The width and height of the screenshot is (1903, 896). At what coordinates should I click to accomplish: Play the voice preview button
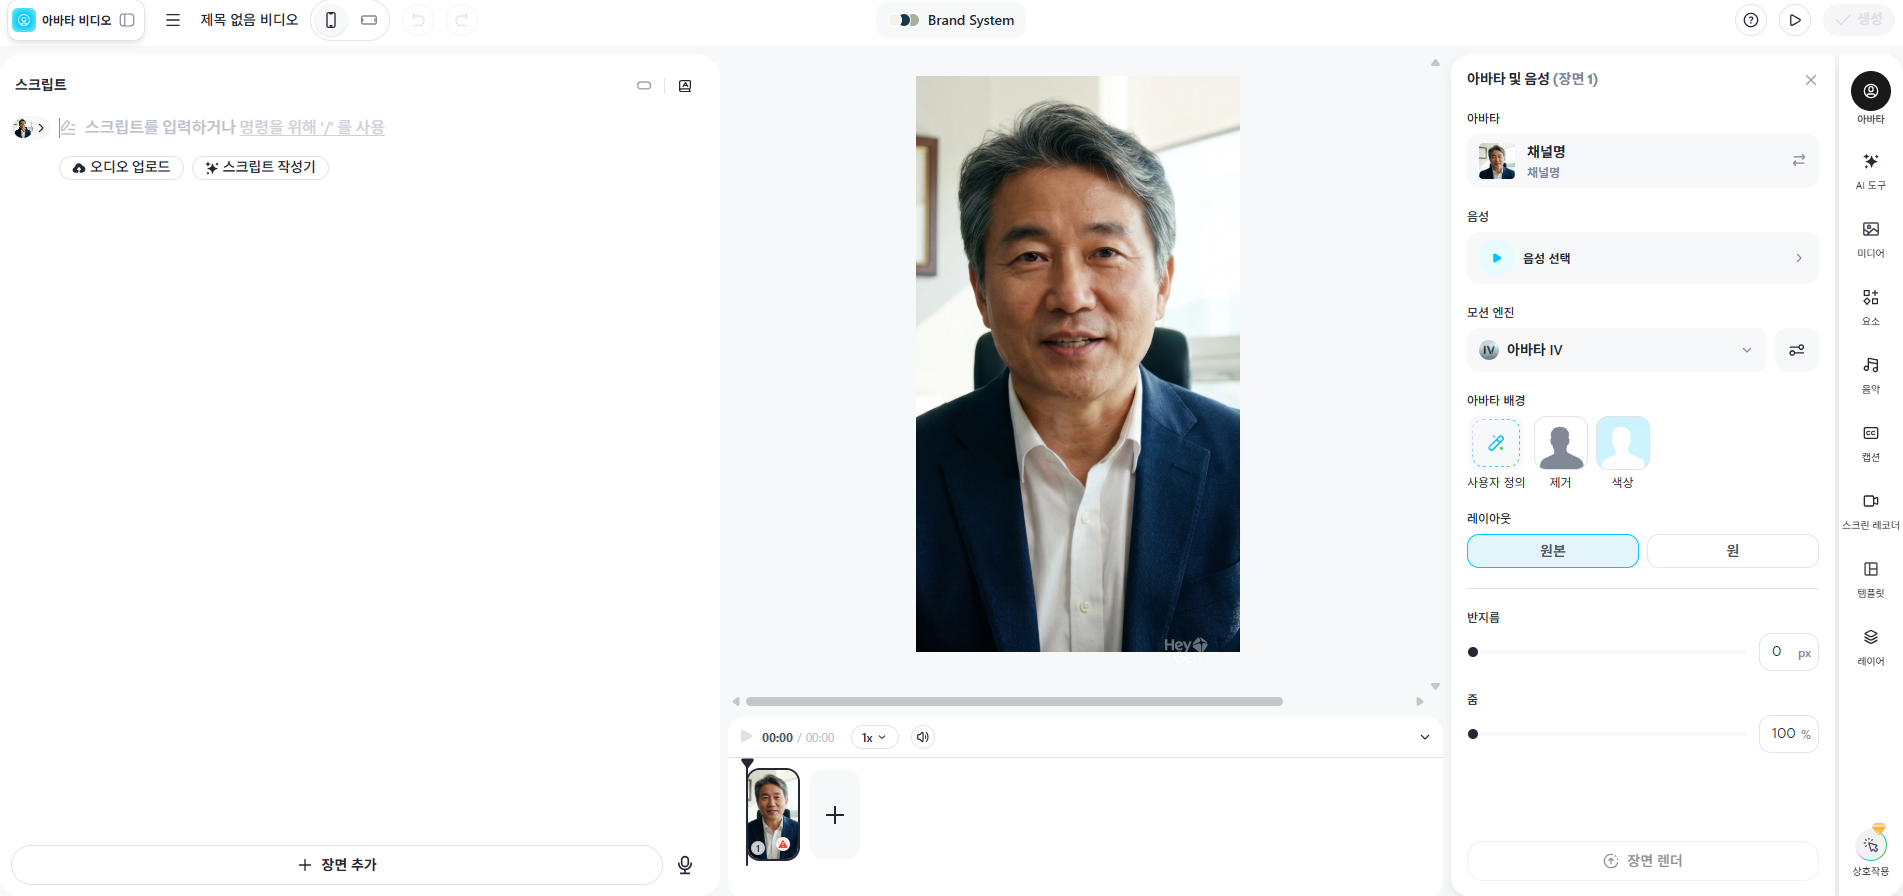coord(1497,258)
